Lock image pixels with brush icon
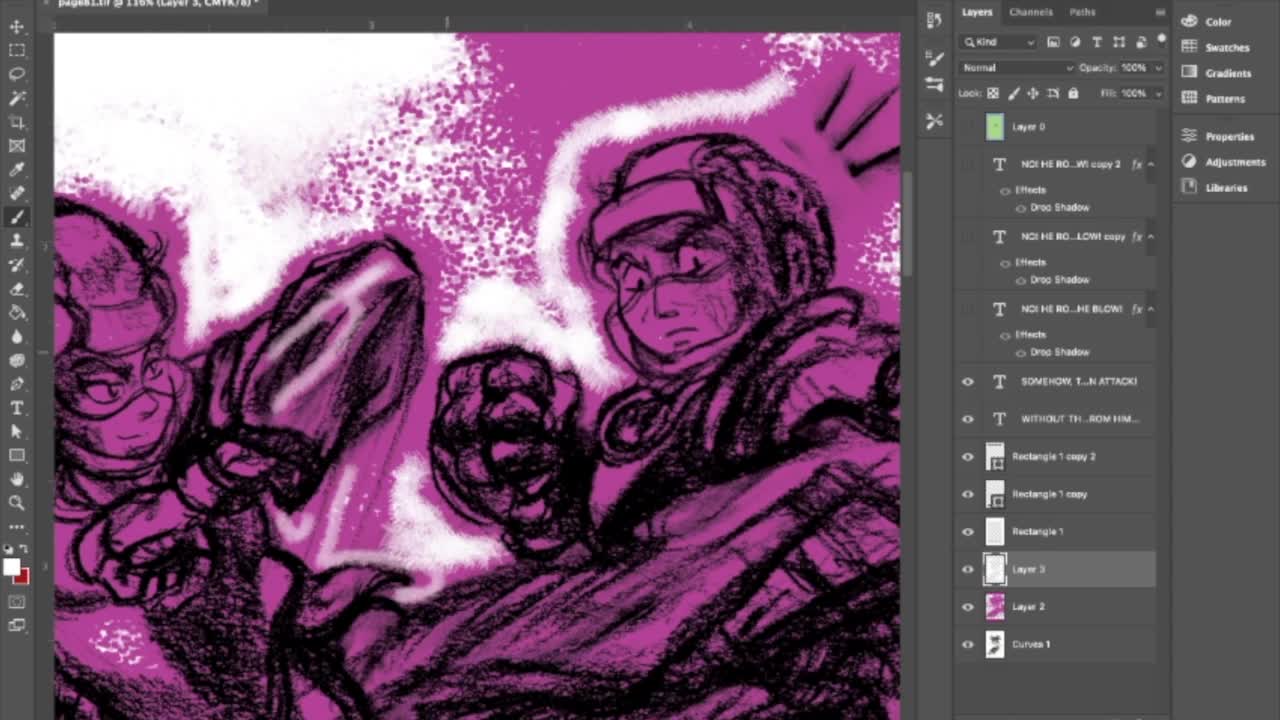 (1013, 93)
